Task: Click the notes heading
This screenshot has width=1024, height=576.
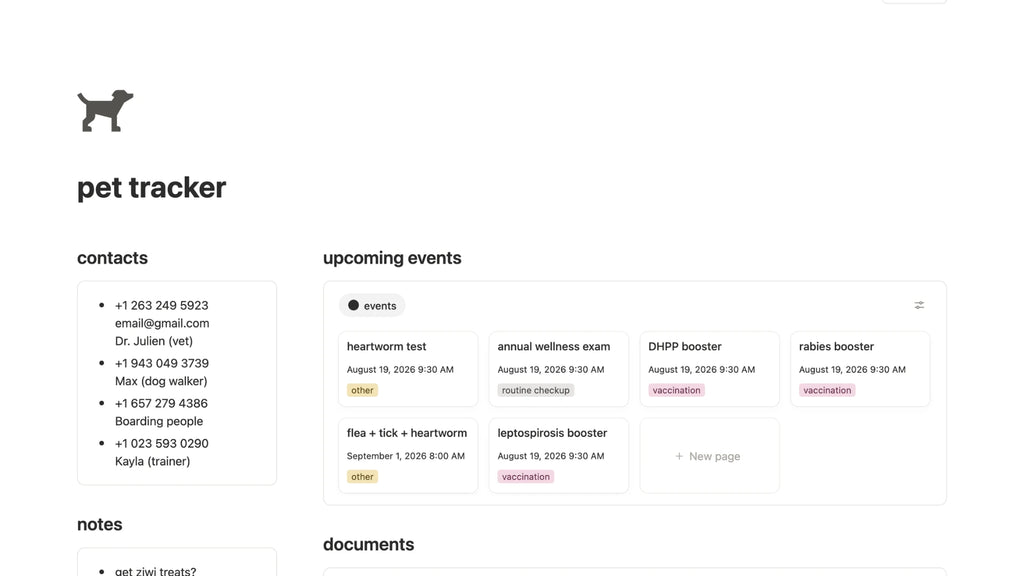Action: click(x=100, y=524)
